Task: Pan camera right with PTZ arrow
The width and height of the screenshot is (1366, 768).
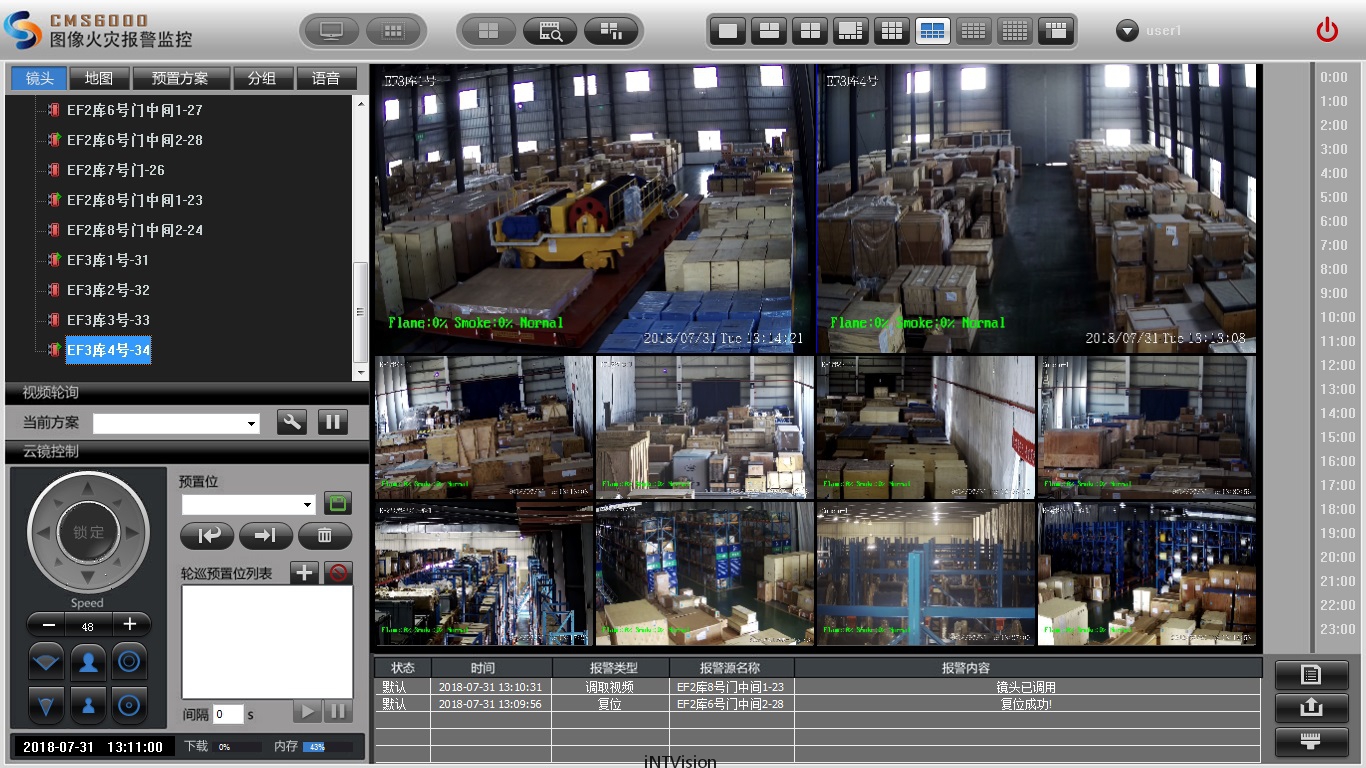Action: (134, 532)
